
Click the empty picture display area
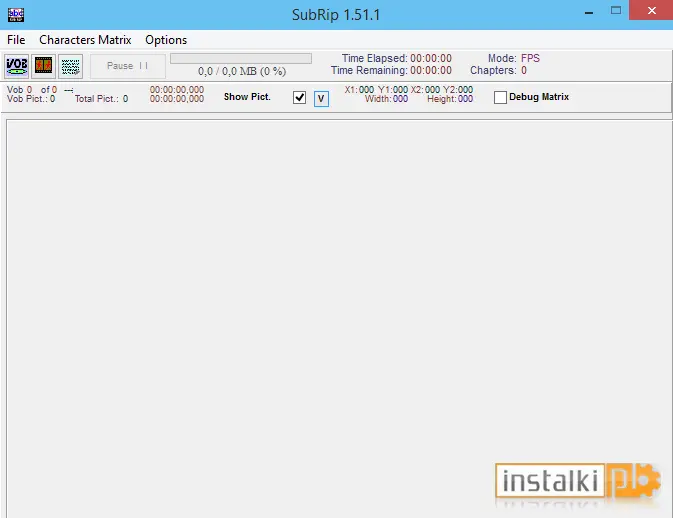point(339,318)
